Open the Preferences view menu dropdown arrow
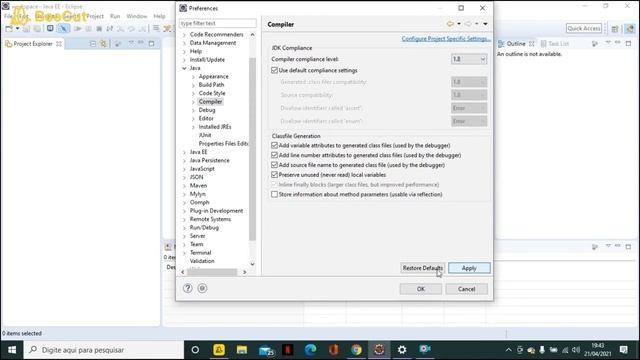The height and width of the screenshot is (360, 640). tap(485, 24)
